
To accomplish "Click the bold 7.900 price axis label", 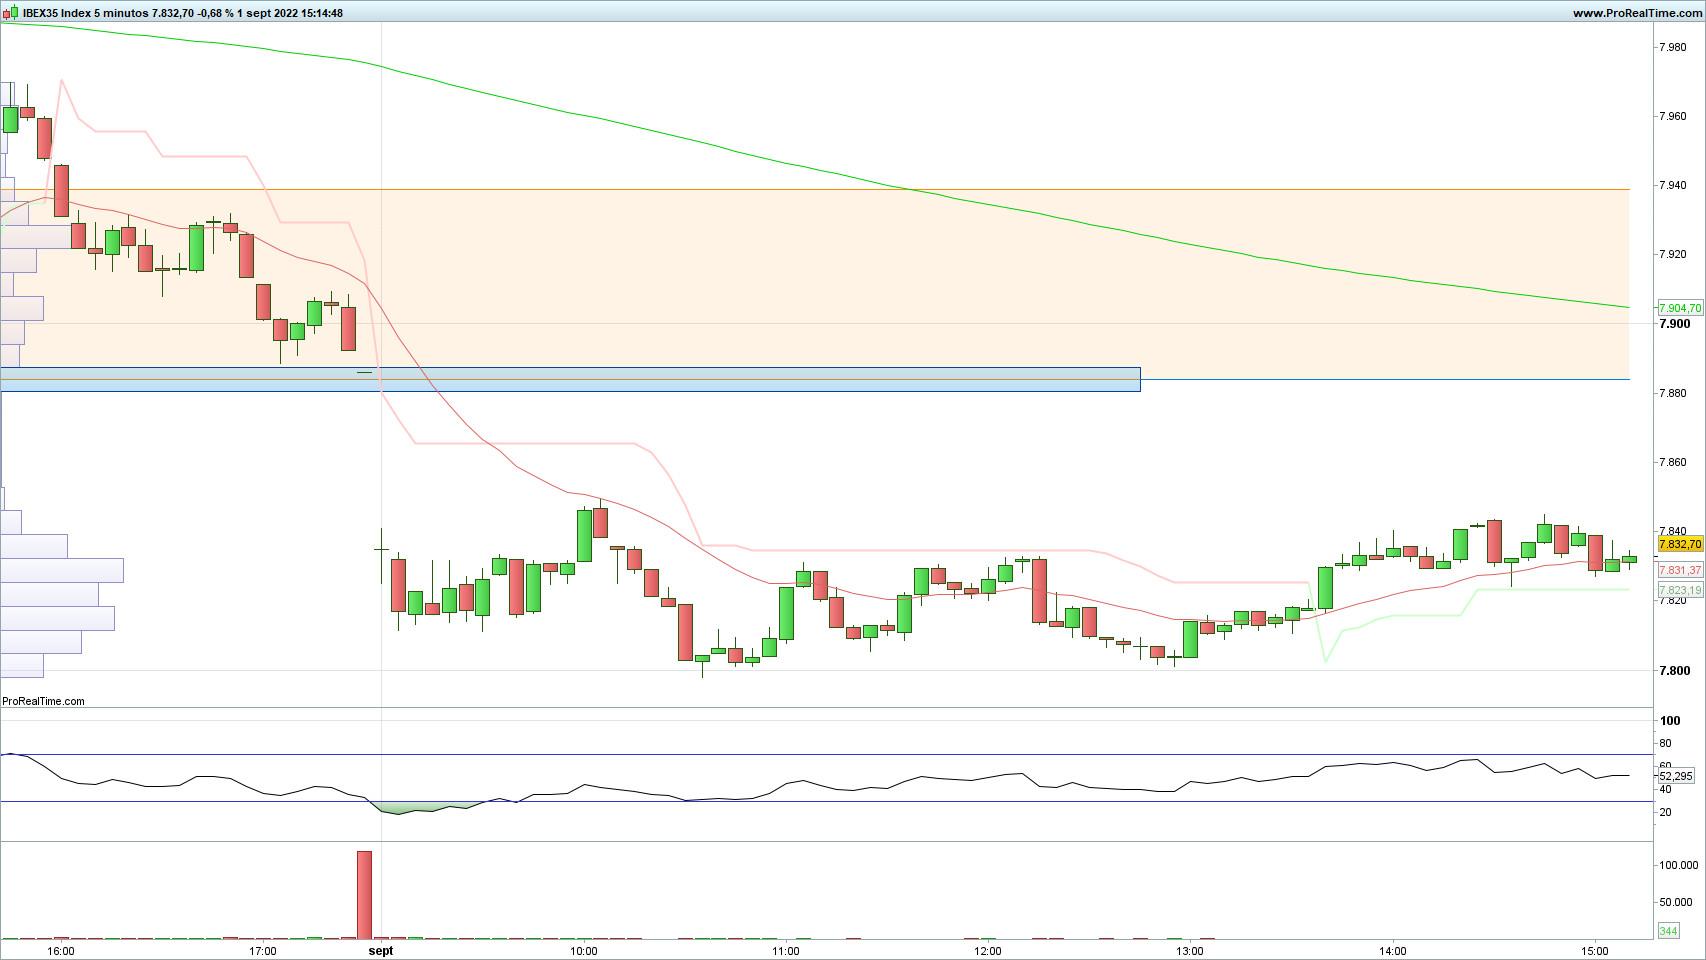I will click(x=1674, y=324).
